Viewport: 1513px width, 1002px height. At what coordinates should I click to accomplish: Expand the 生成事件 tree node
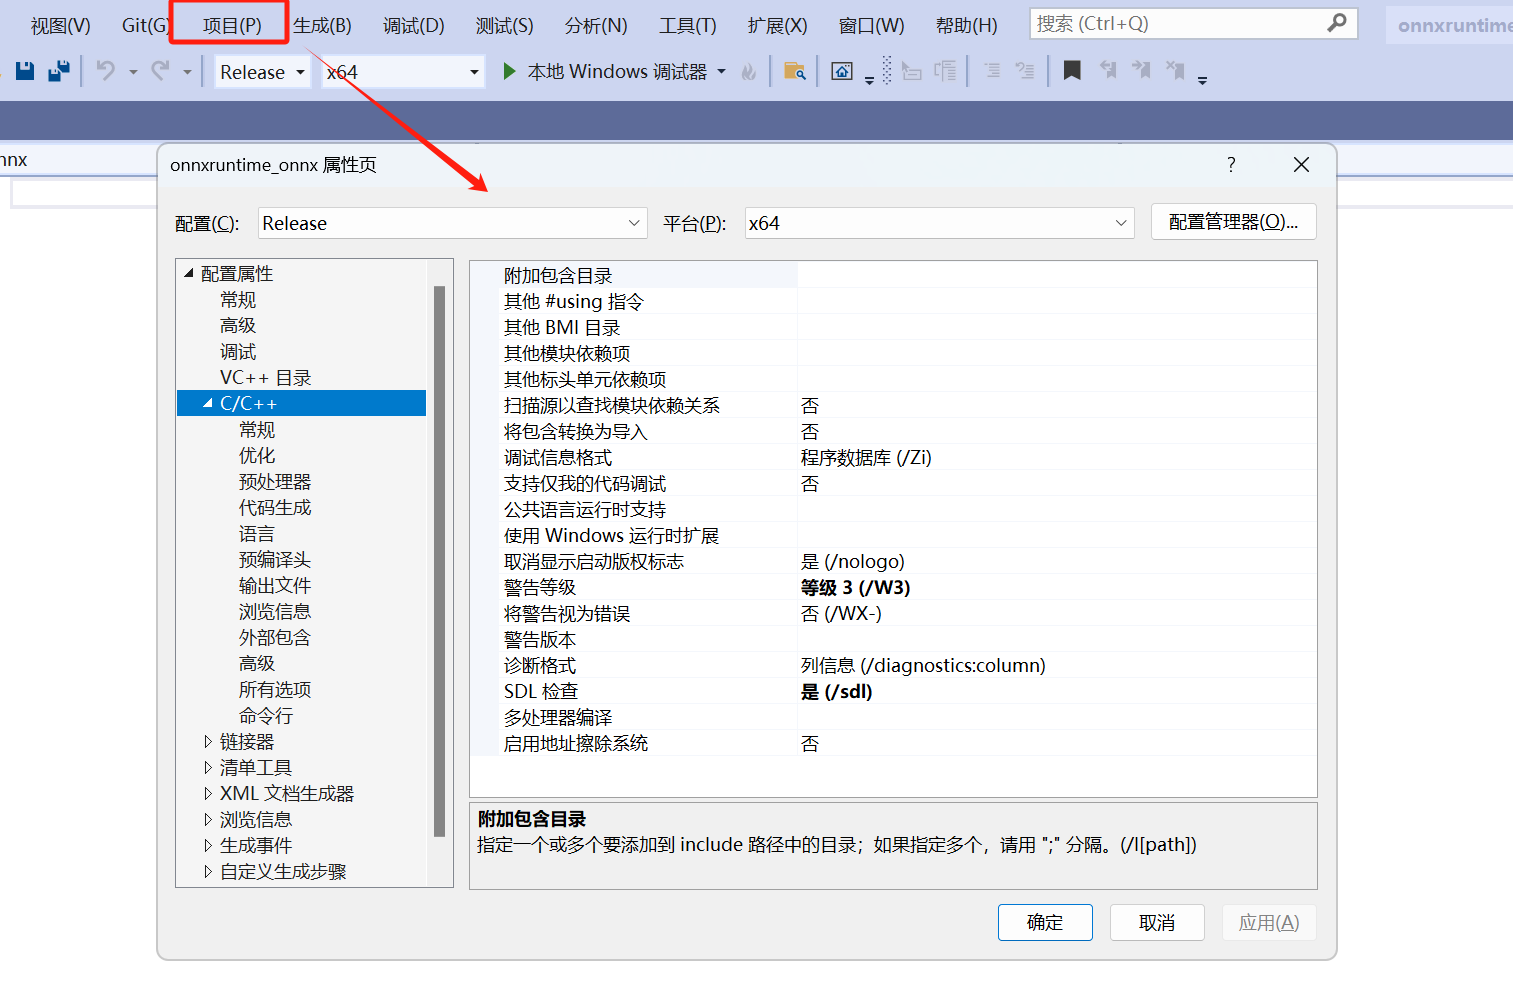208,845
